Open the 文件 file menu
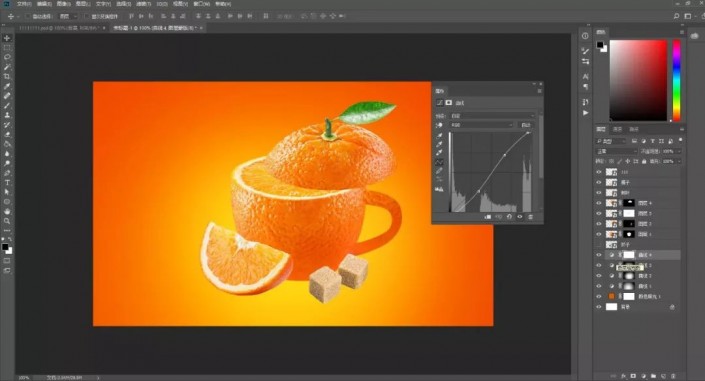This screenshot has height=381, width=705. (24, 4)
